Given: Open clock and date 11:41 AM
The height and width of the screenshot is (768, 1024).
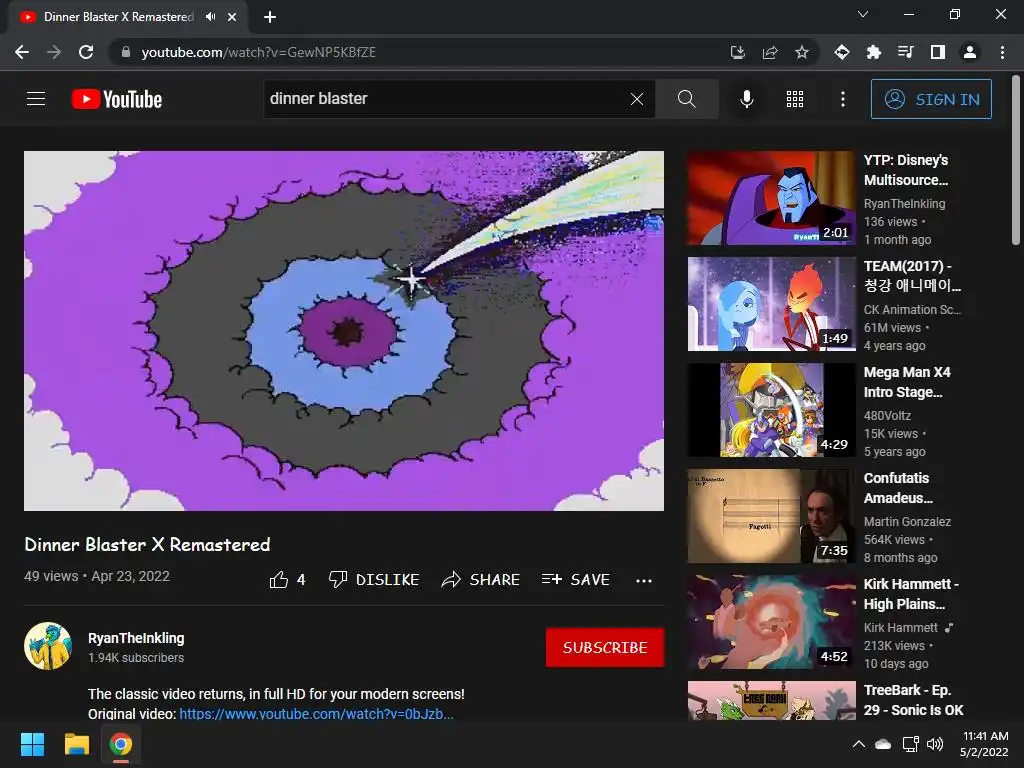Looking at the screenshot, I should pos(984,744).
